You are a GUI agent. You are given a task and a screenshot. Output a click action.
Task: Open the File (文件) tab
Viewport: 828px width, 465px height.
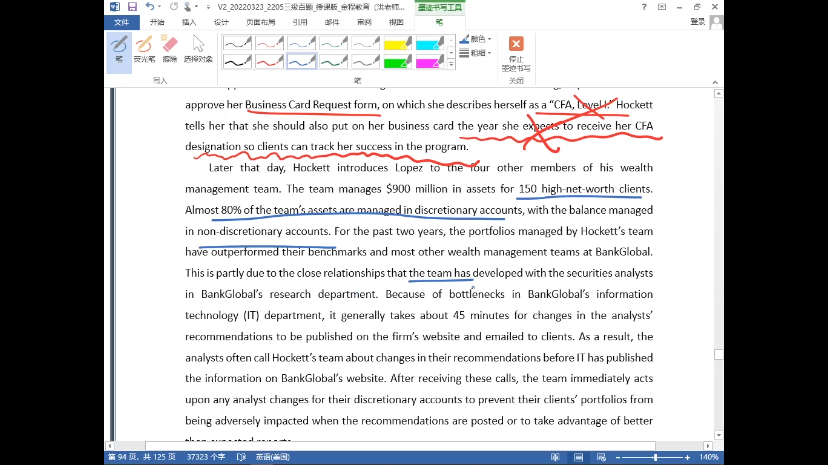[x=120, y=21]
